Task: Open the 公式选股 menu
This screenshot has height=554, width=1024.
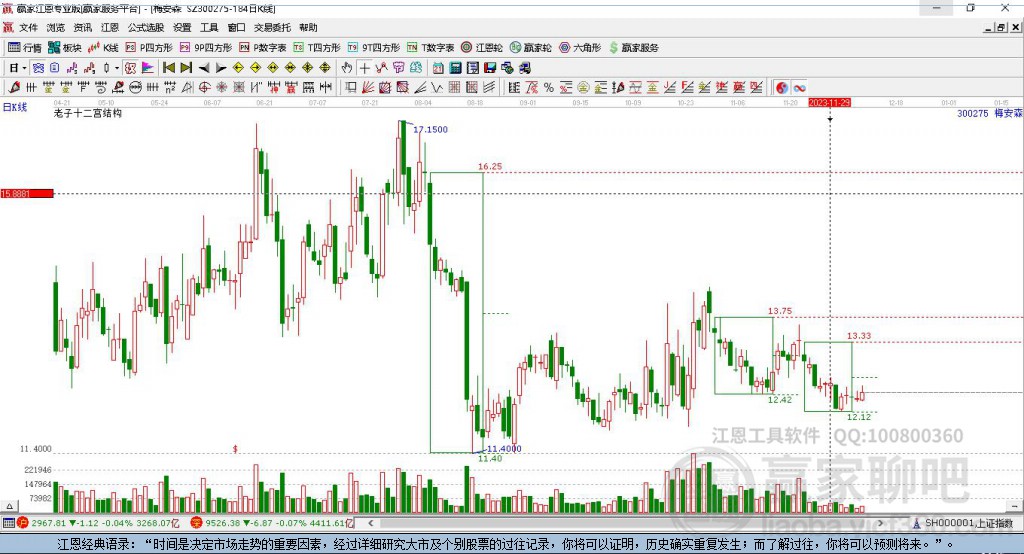Action: [146, 27]
